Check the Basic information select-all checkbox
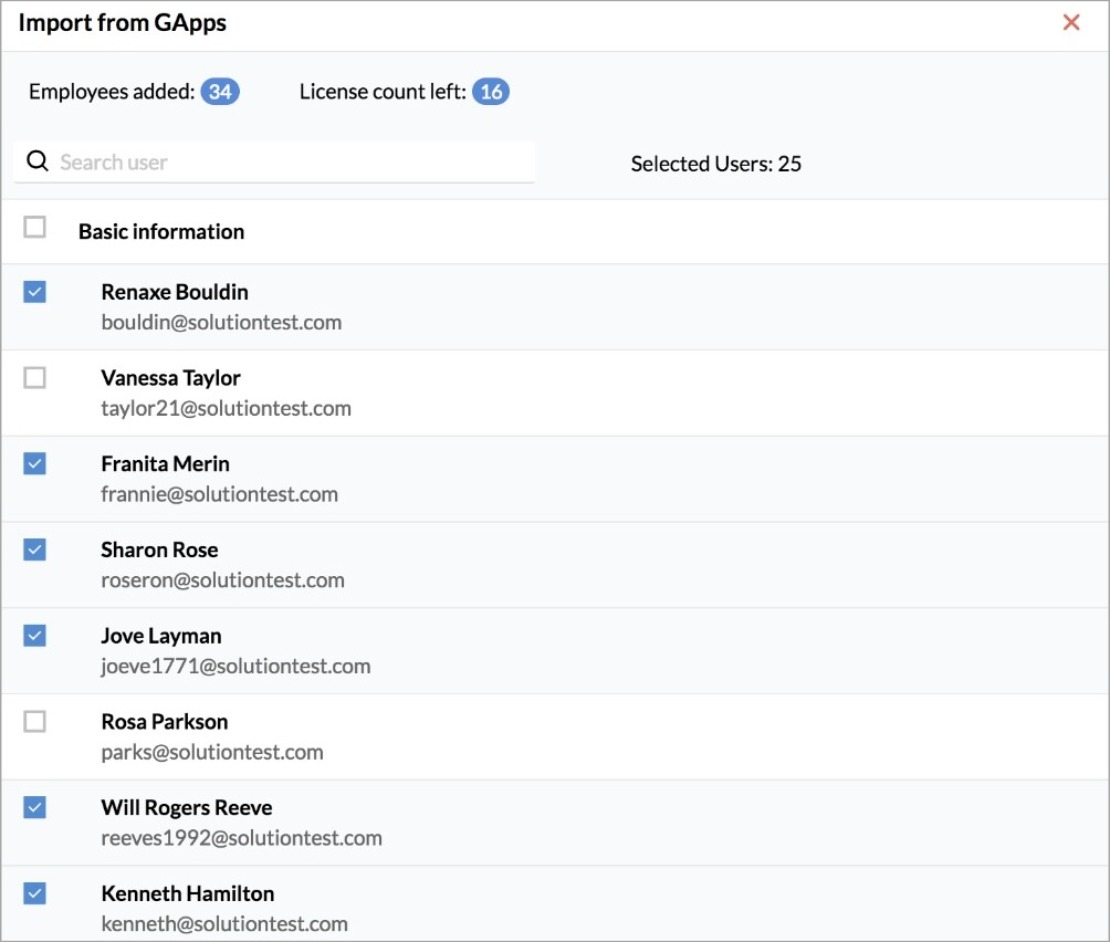1110x942 pixels. [35, 228]
